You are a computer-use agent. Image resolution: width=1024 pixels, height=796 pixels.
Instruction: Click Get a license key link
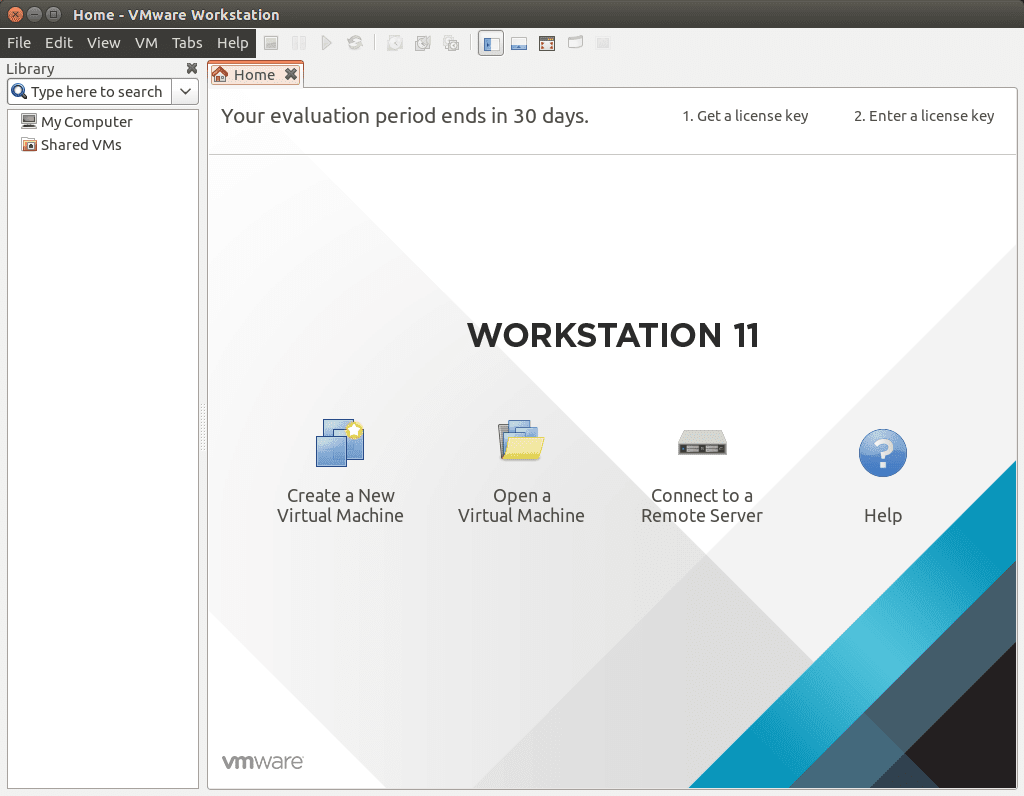tap(745, 116)
